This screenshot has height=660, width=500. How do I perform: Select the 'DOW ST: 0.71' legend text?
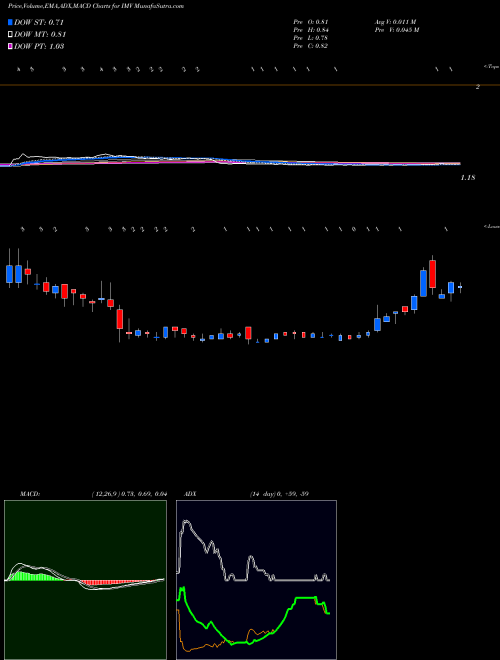pyautogui.click(x=39, y=22)
